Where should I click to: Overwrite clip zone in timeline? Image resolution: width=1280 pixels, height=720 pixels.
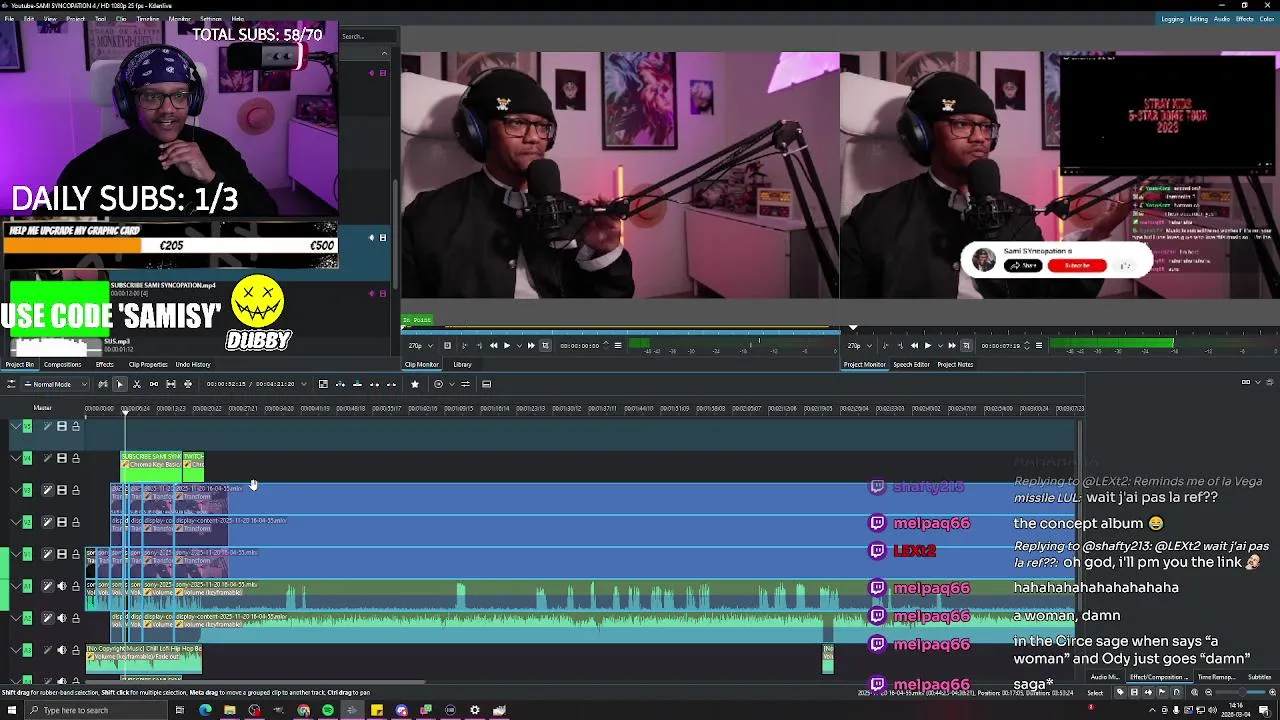tap(357, 384)
